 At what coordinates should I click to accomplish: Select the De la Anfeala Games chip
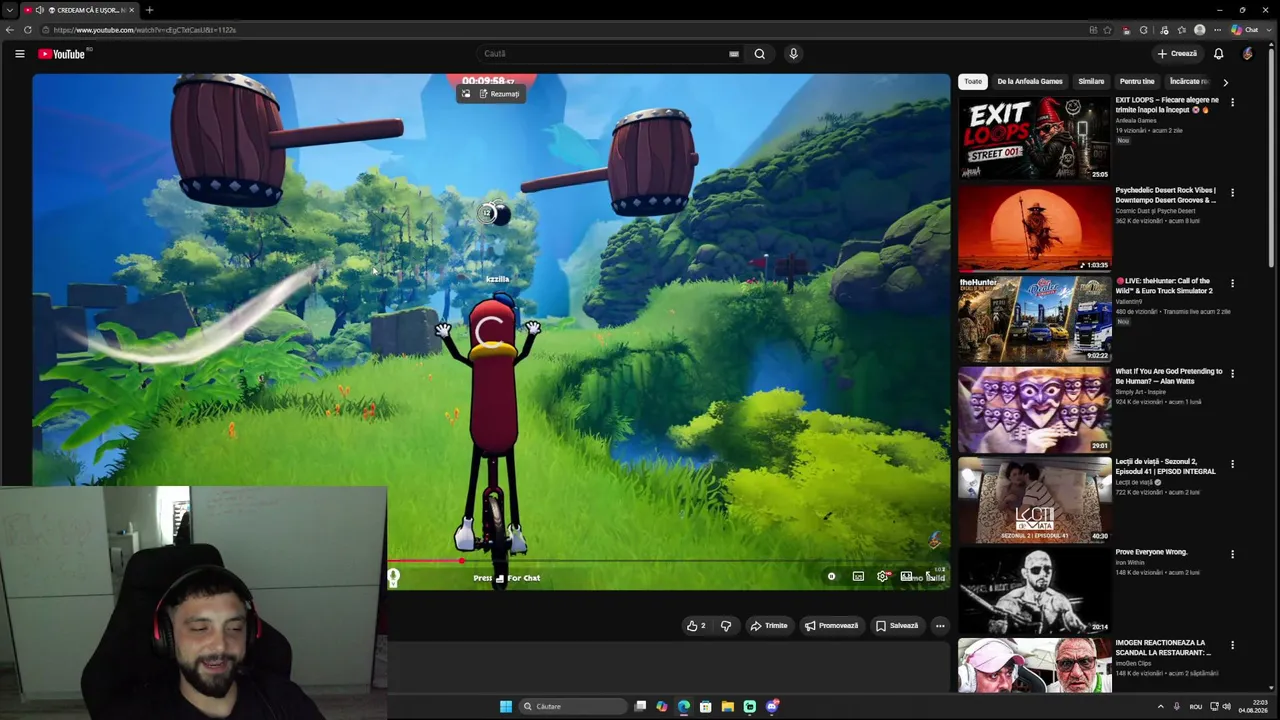pos(1030,82)
